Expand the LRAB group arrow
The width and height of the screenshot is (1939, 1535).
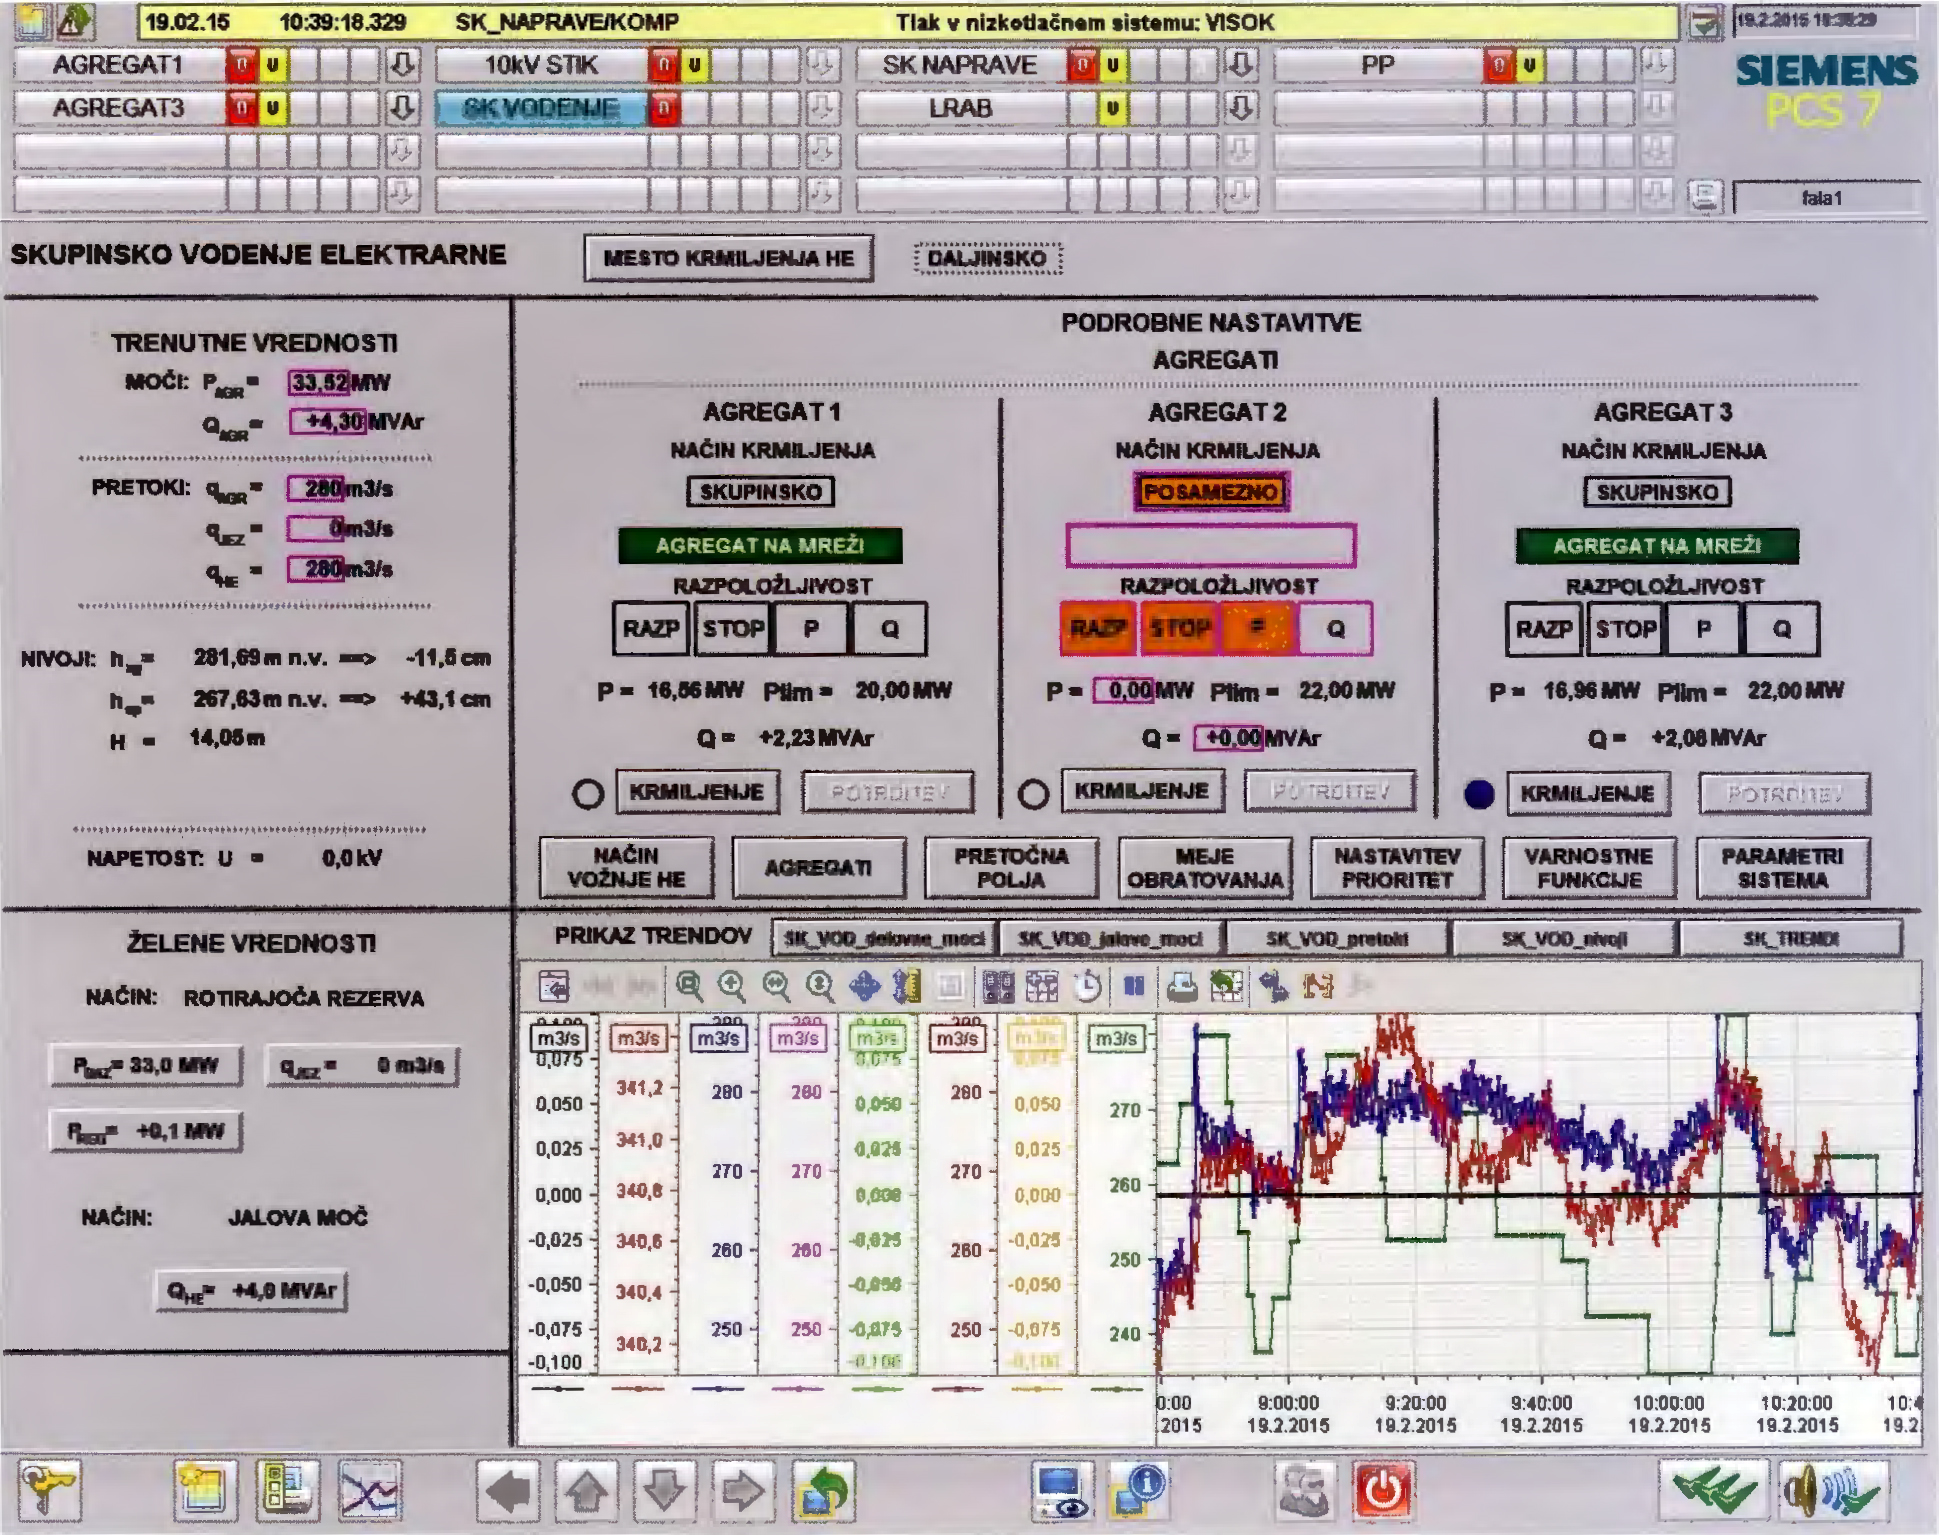(x=1240, y=108)
